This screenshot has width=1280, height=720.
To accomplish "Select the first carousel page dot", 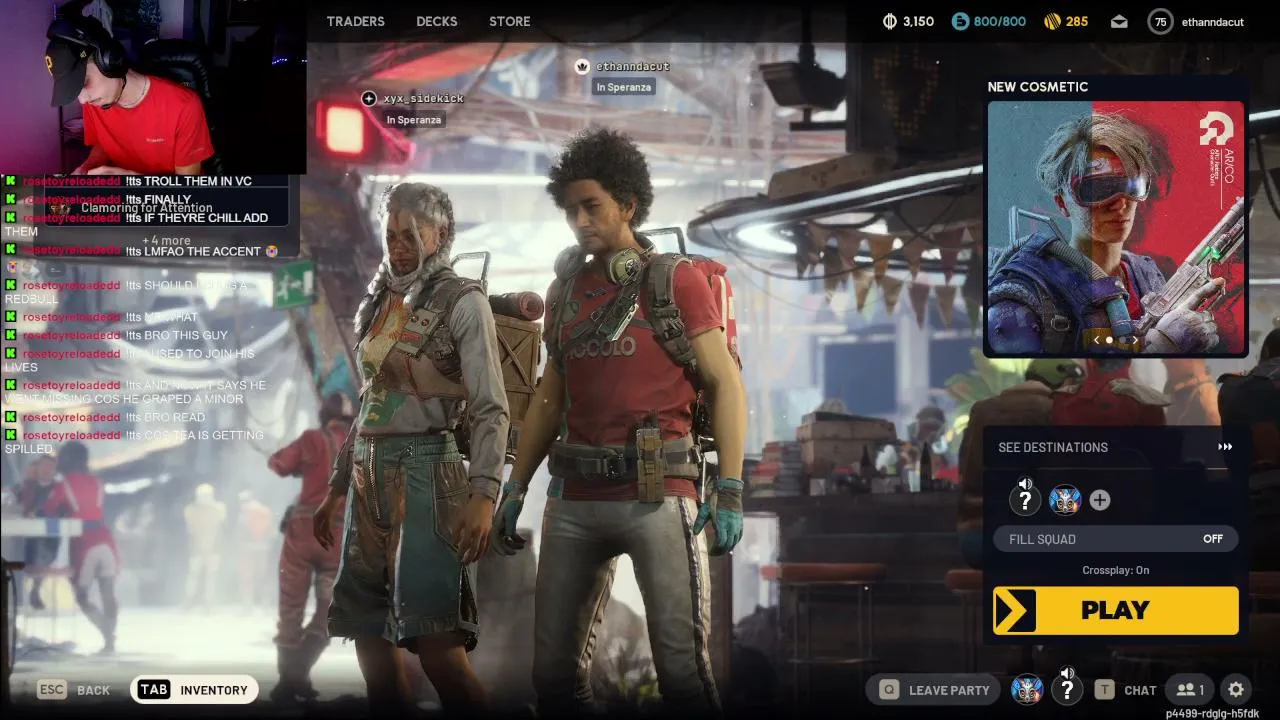I will click(x=1109, y=340).
